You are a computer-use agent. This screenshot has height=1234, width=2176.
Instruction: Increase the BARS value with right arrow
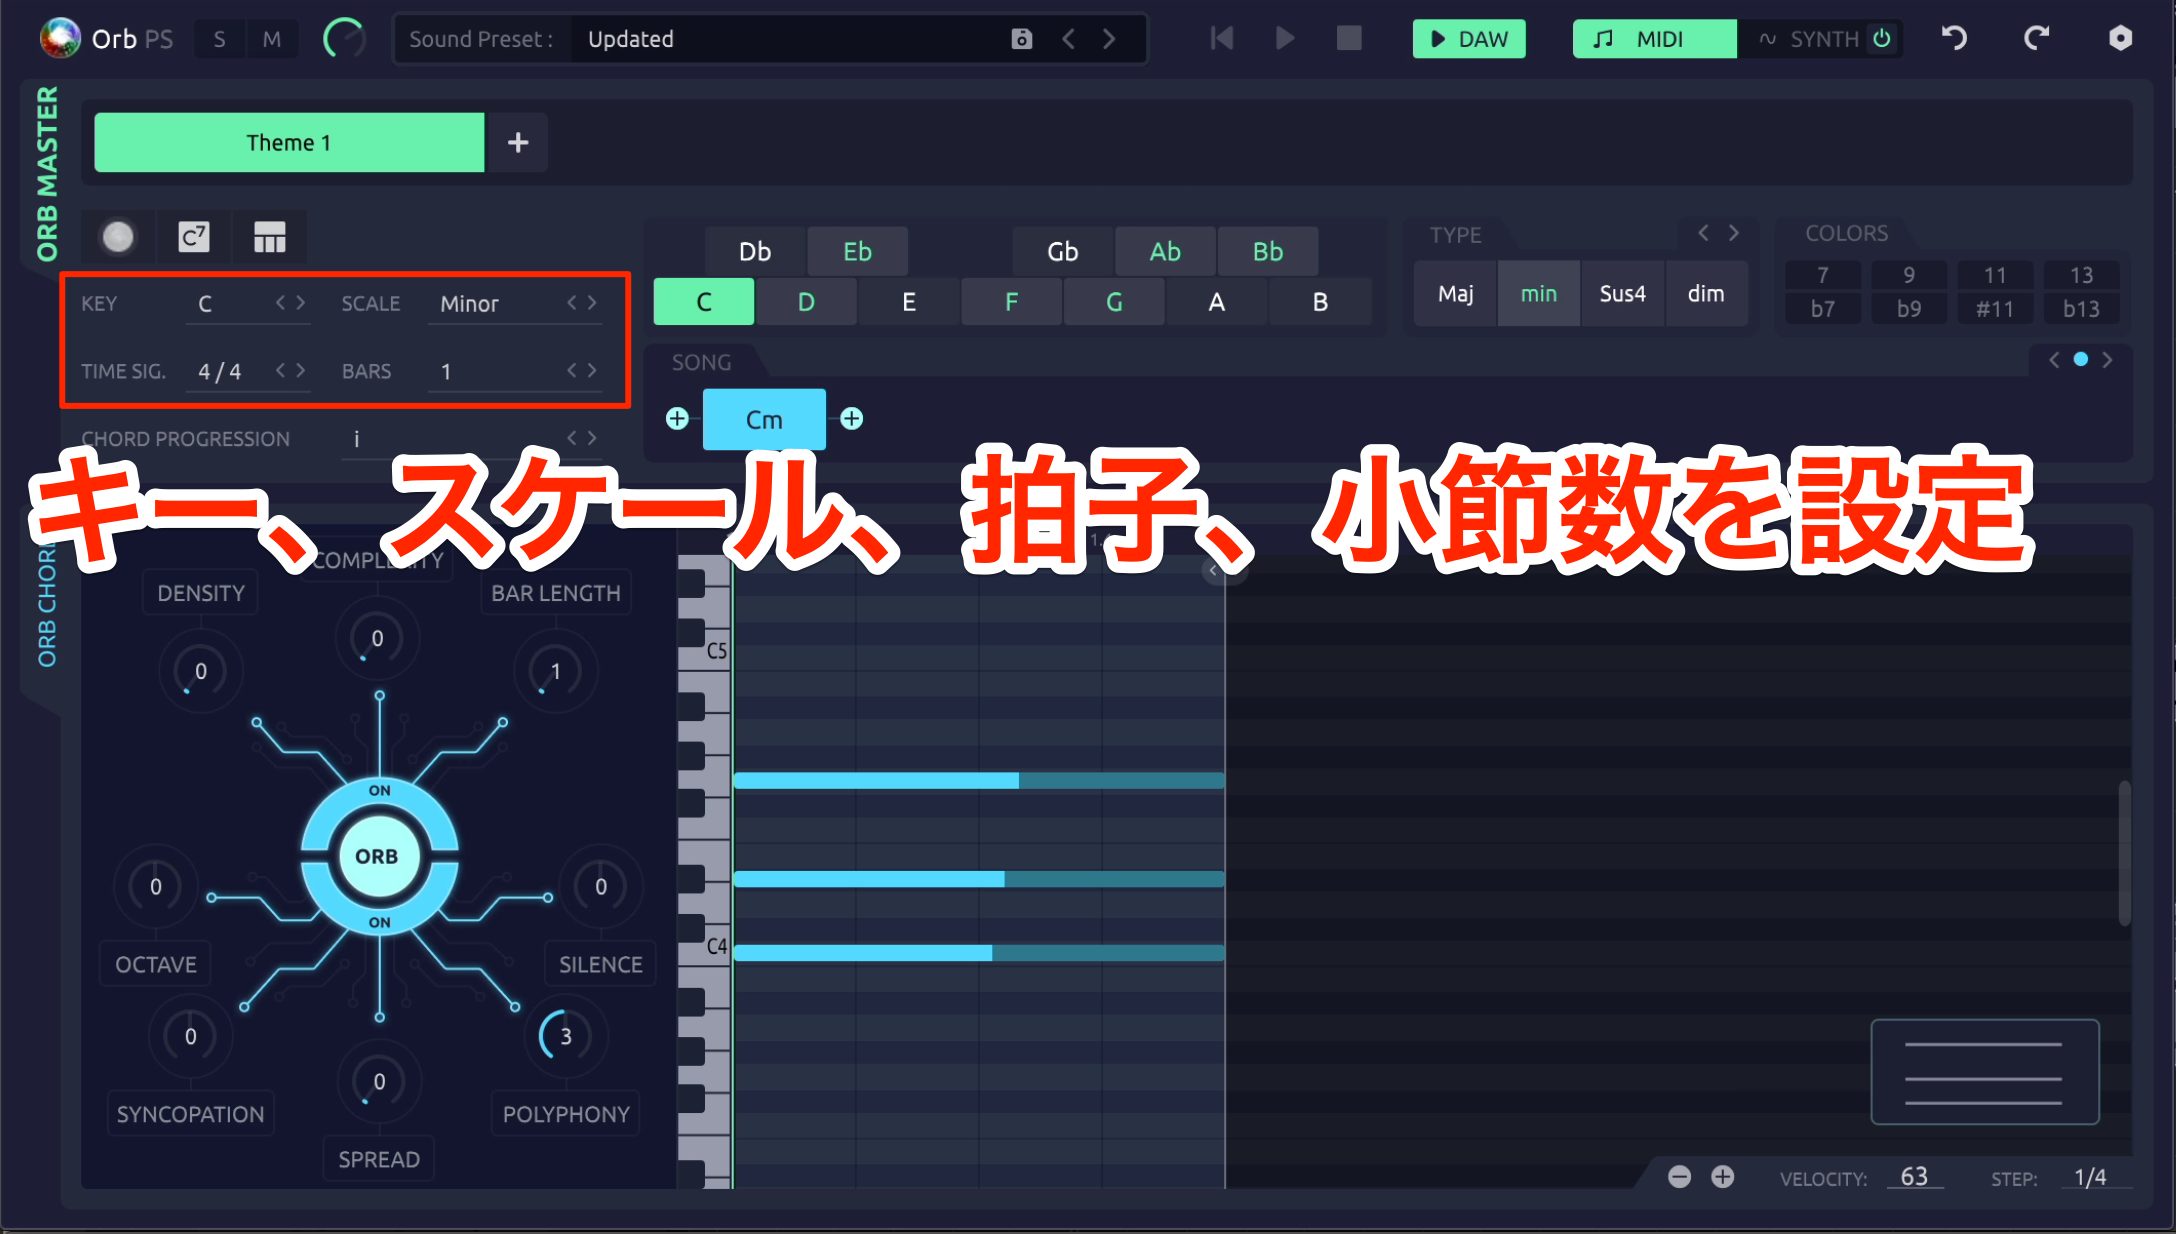pyautogui.click(x=592, y=371)
